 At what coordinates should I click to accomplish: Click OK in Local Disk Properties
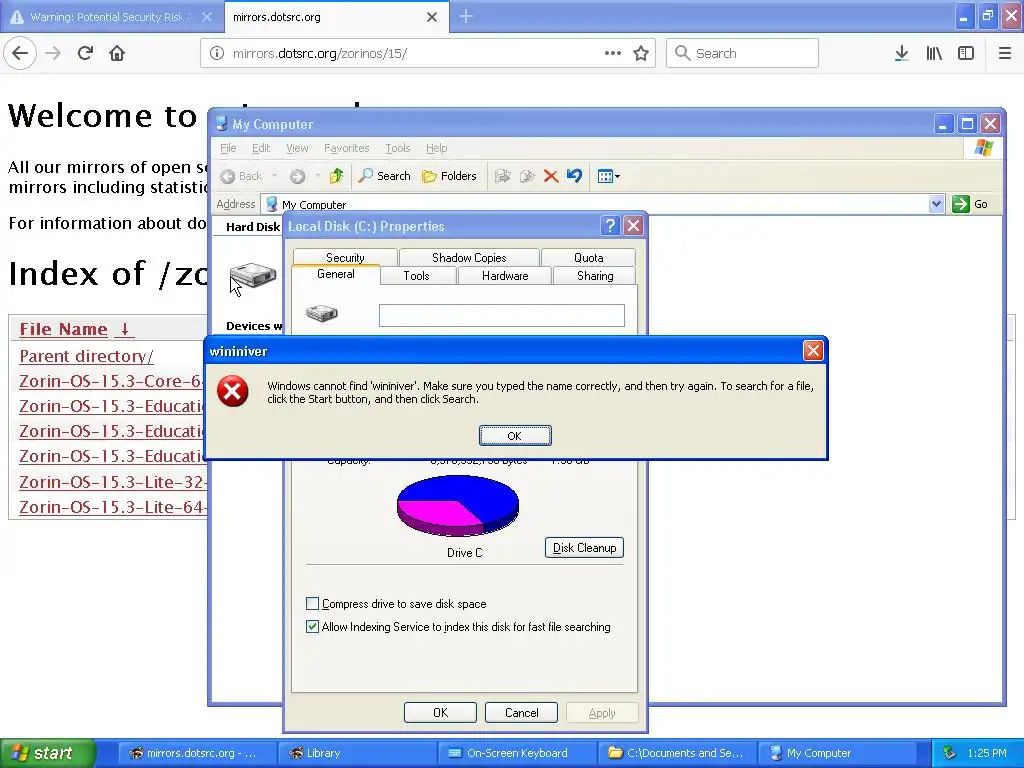(x=440, y=712)
